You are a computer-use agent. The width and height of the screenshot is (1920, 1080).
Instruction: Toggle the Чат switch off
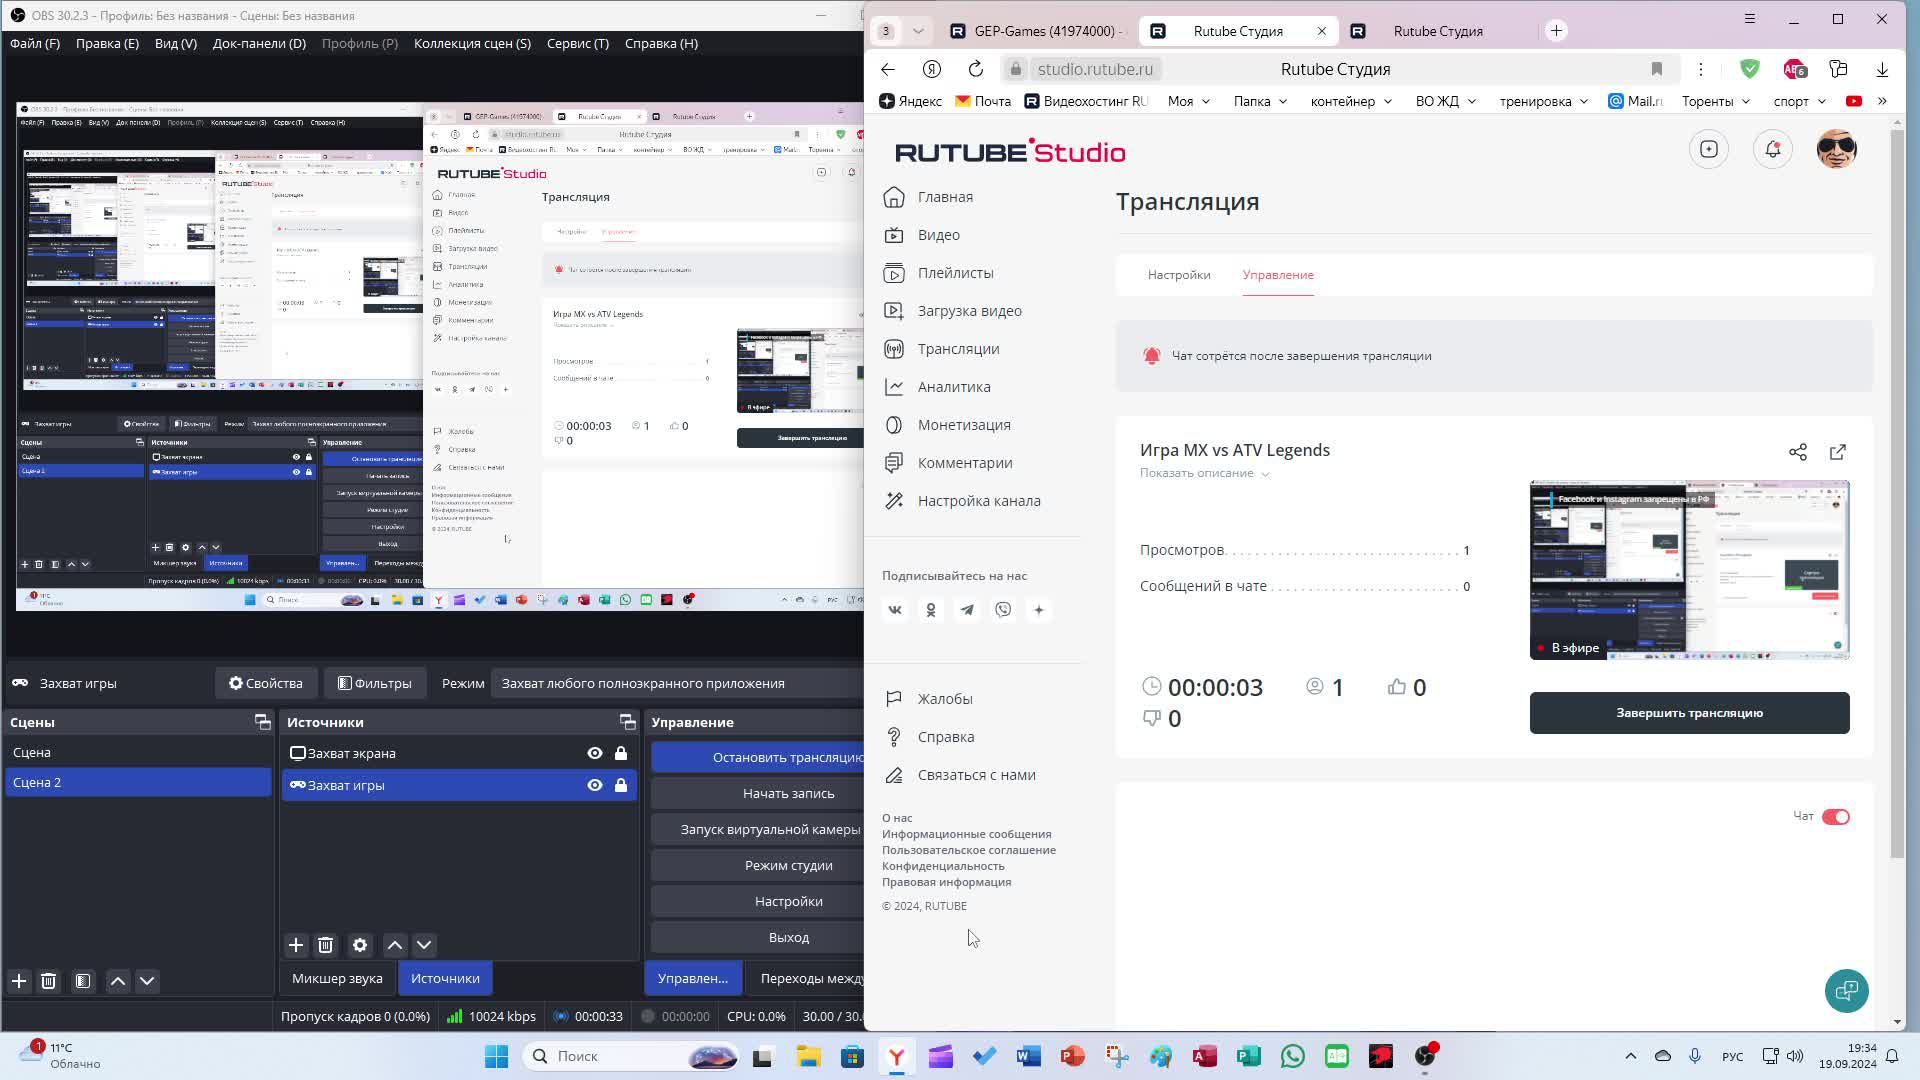(x=1836, y=817)
